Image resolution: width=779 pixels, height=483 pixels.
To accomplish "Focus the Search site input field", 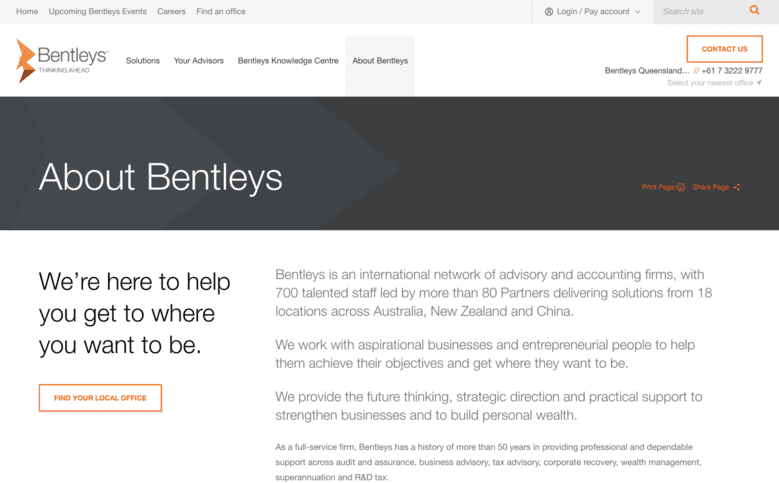I will tap(703, 11).
